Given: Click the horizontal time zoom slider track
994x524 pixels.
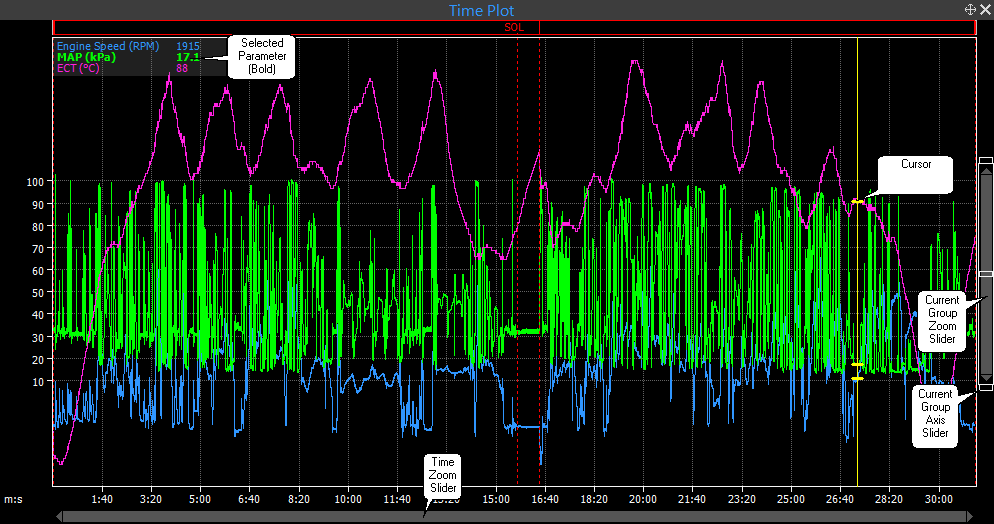Looking at the screenshot, I should point(515,517).
